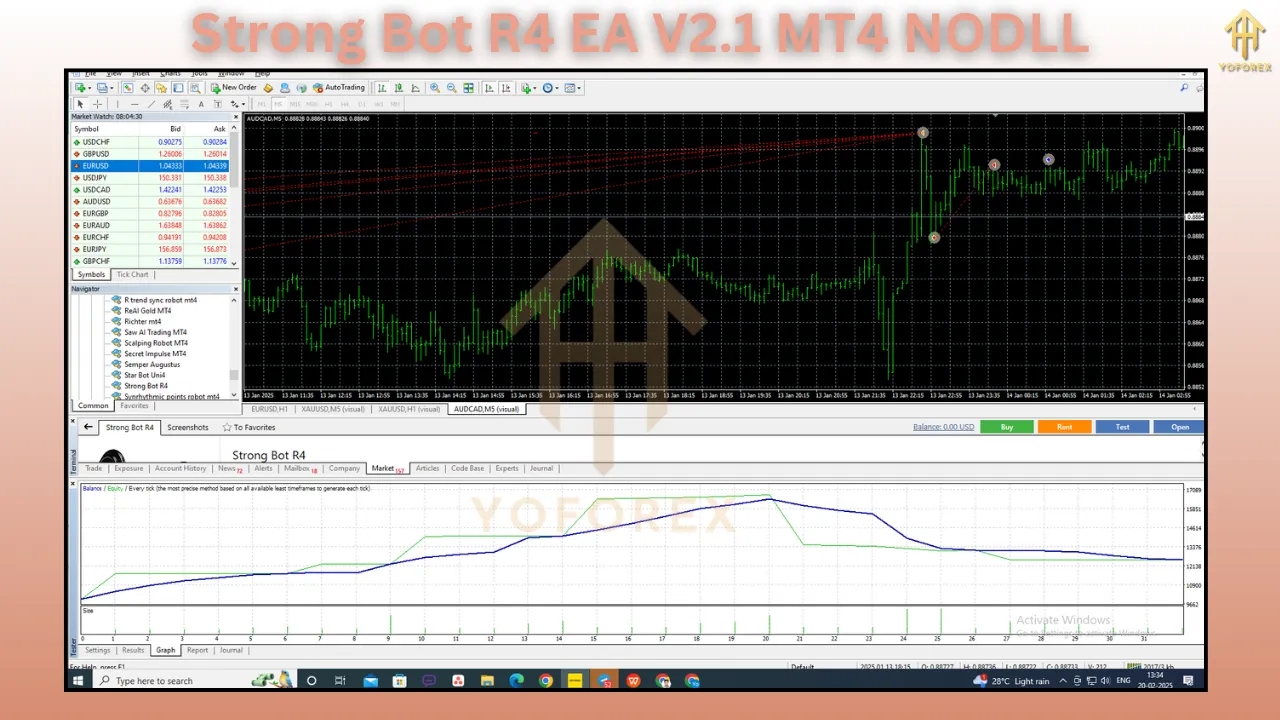Viewport: 1280px width, 720px height.
Task: Switch to the D1 timeframe
Action: [x=362, y=104]
